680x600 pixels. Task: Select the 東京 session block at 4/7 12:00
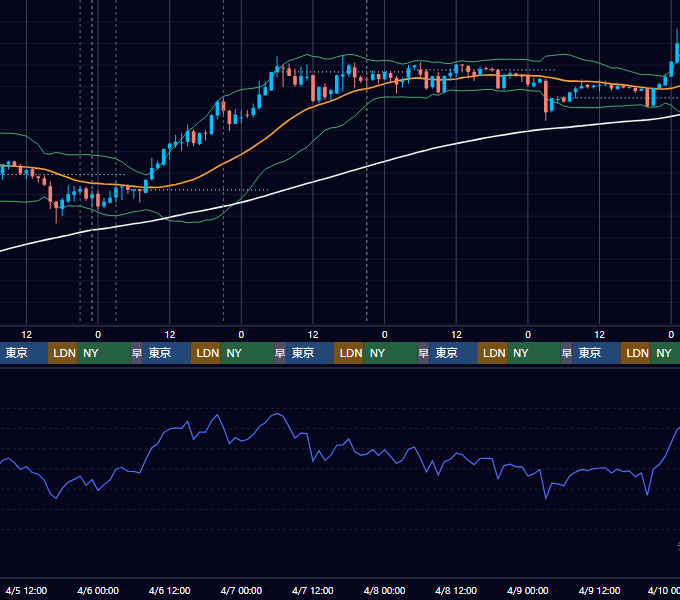[310, 353]
